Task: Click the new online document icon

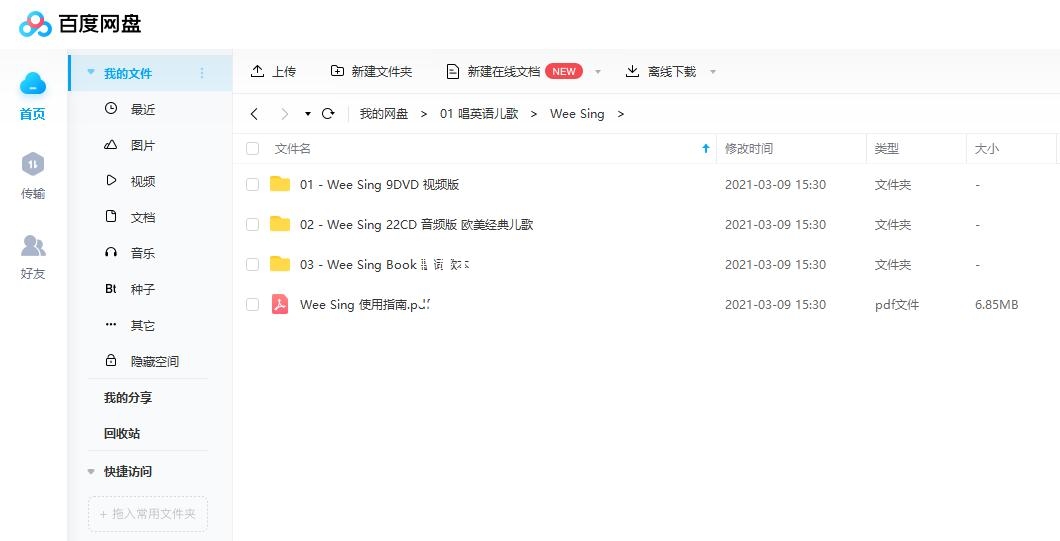Action: pyautogui.click(x=453, y=72)
